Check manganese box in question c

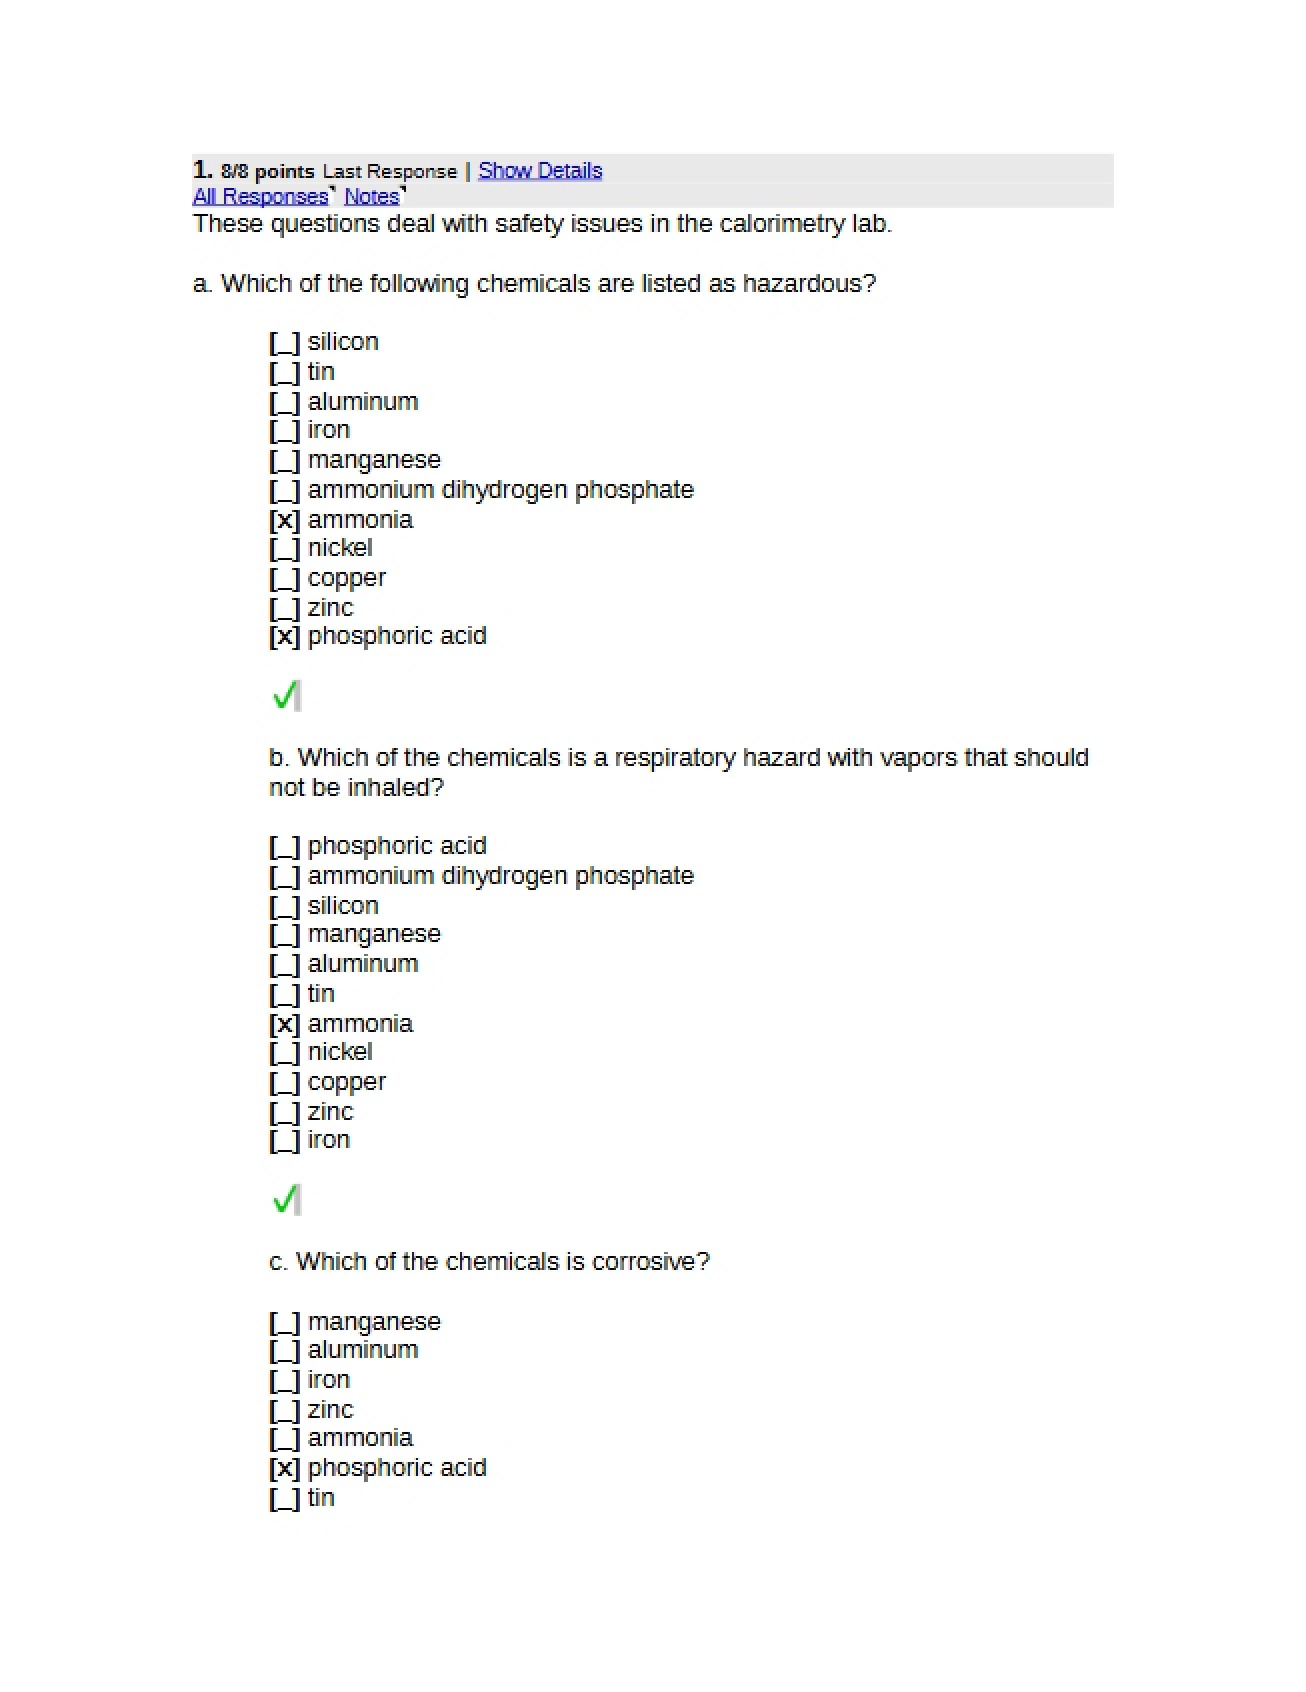pyautogui.click(x=285, y=1323)
